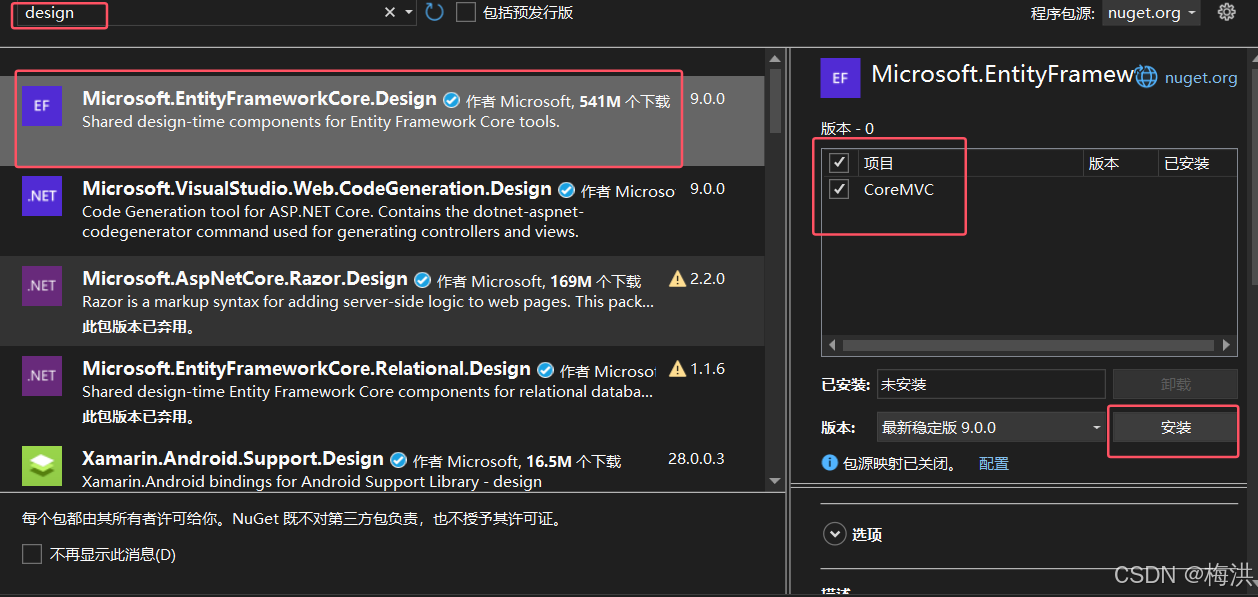Click into the search field containing design
The width and height of the screenshot is (1258, 597).
(200, 13)
